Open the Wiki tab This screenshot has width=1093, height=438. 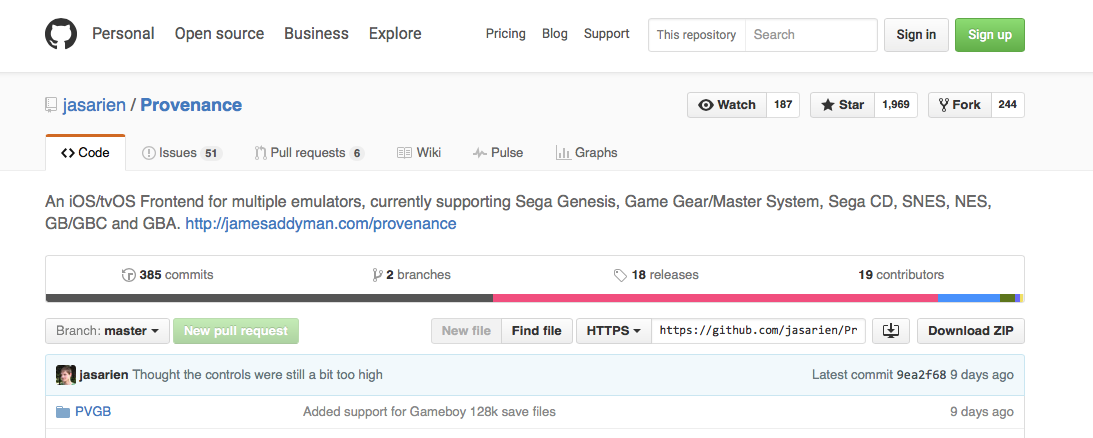tap(419, 153)
